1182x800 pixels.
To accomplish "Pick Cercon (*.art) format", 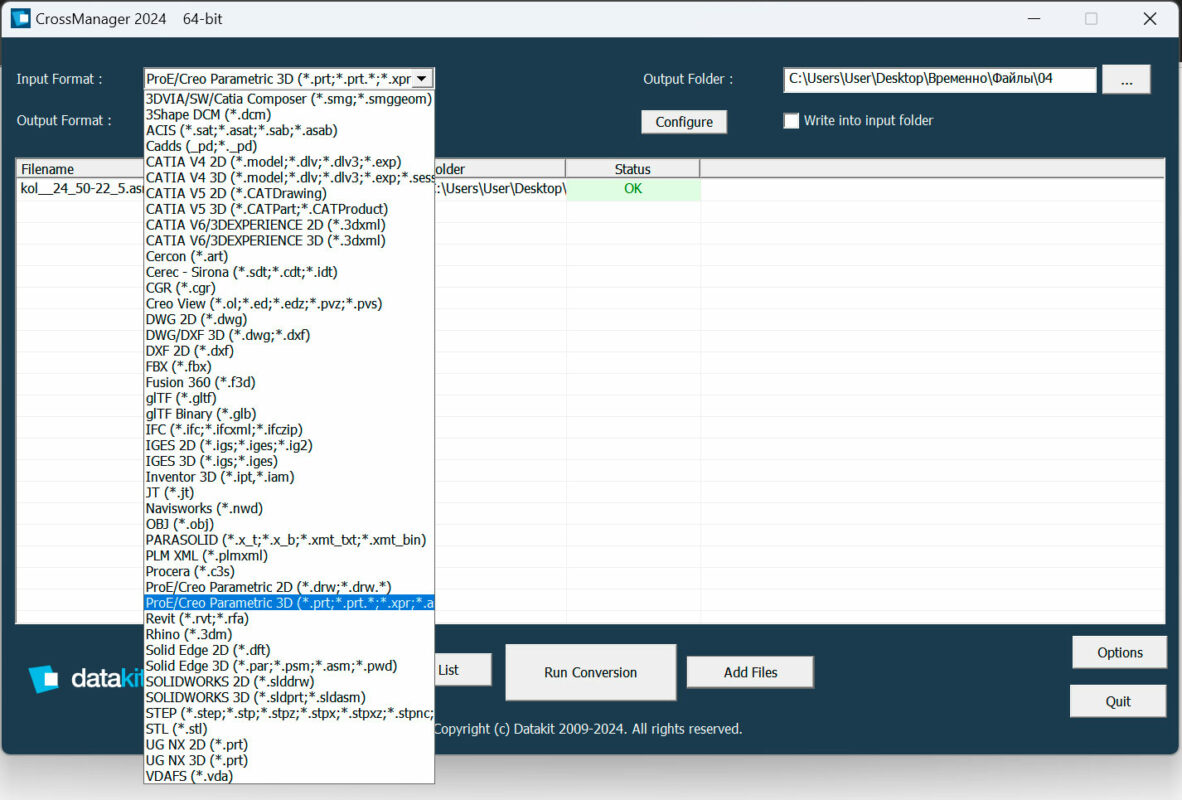I will [x=289, y=256].
